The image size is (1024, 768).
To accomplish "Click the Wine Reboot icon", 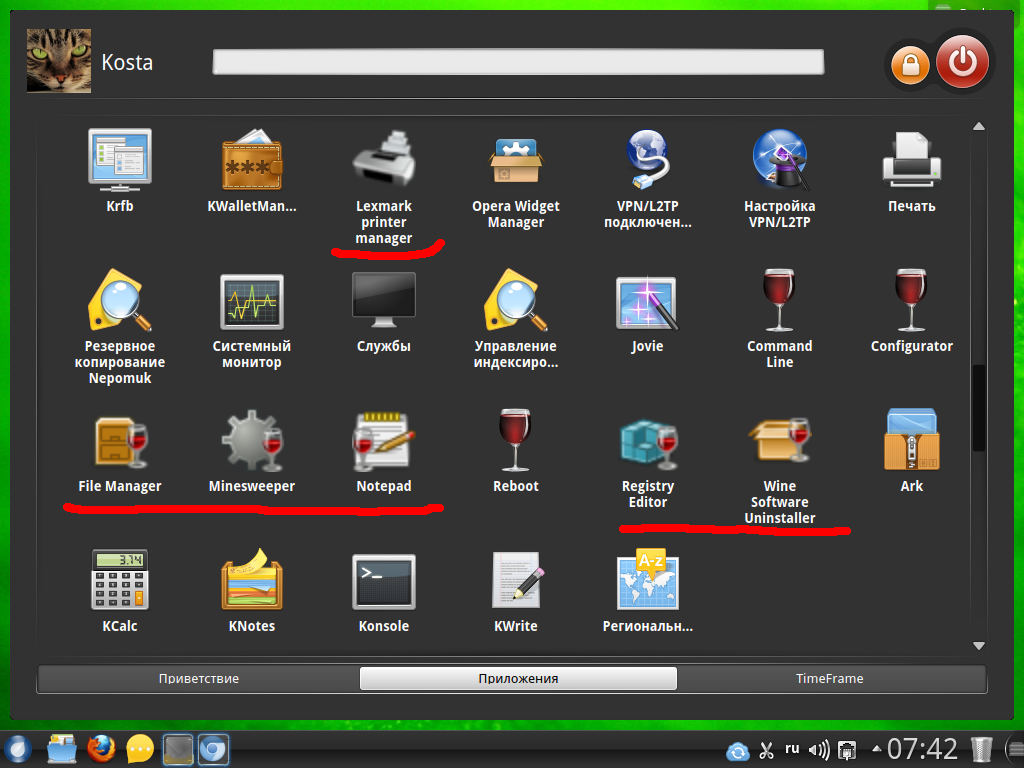I will 515,440.
